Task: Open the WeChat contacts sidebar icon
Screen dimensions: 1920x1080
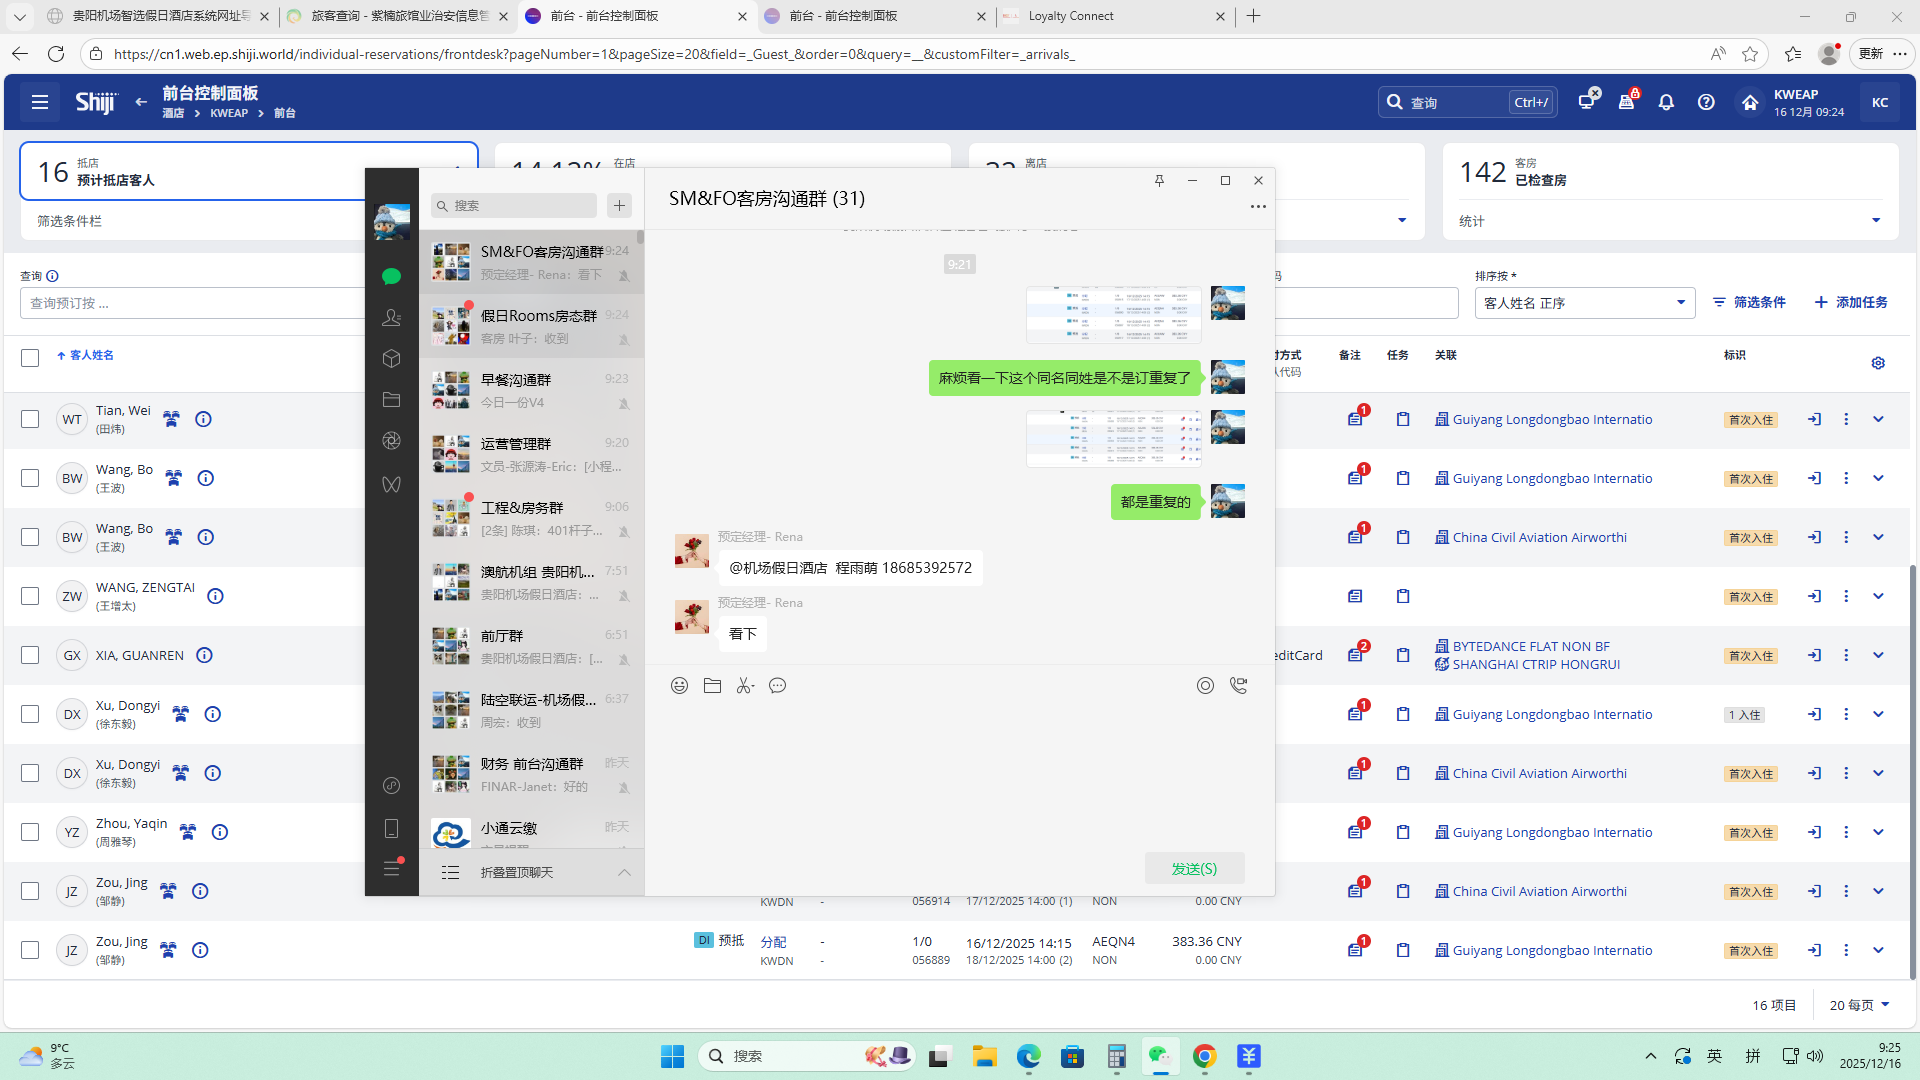Action: coord(391,318)
